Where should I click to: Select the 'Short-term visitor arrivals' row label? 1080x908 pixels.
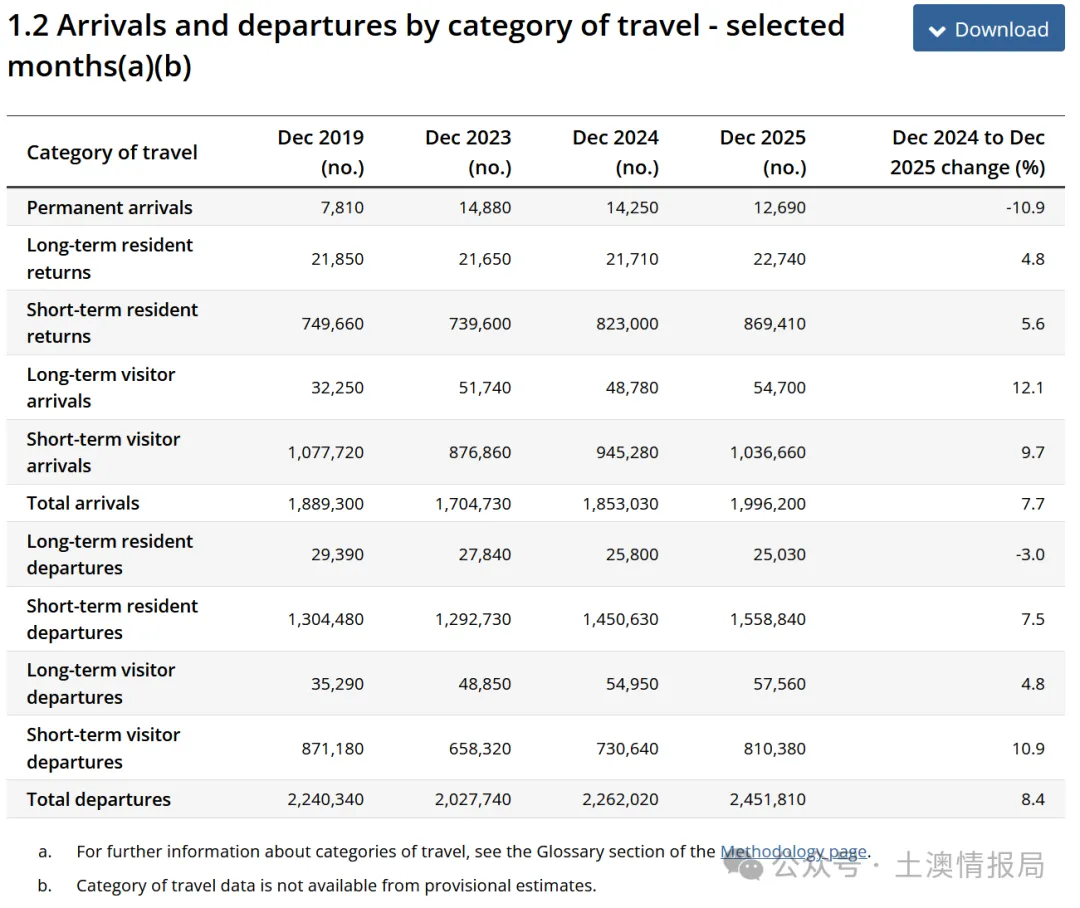coord(103,452)
